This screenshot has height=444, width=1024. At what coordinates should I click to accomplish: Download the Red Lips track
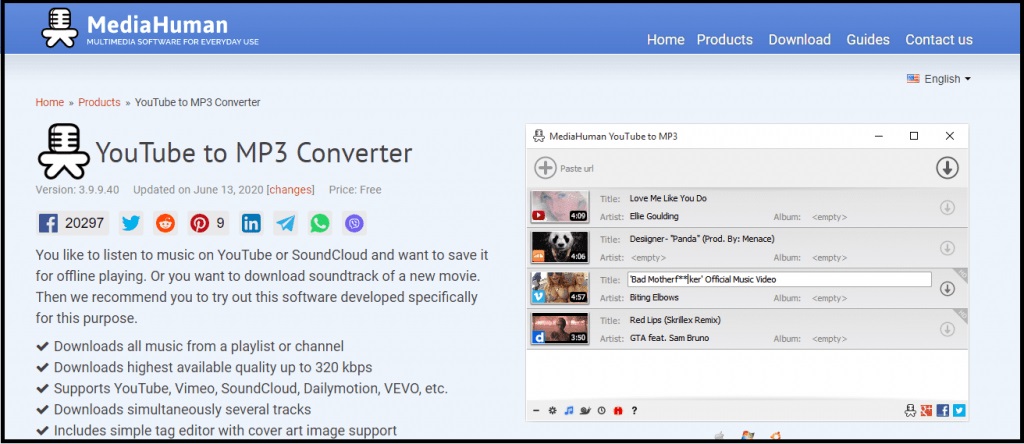click(947, 329)
